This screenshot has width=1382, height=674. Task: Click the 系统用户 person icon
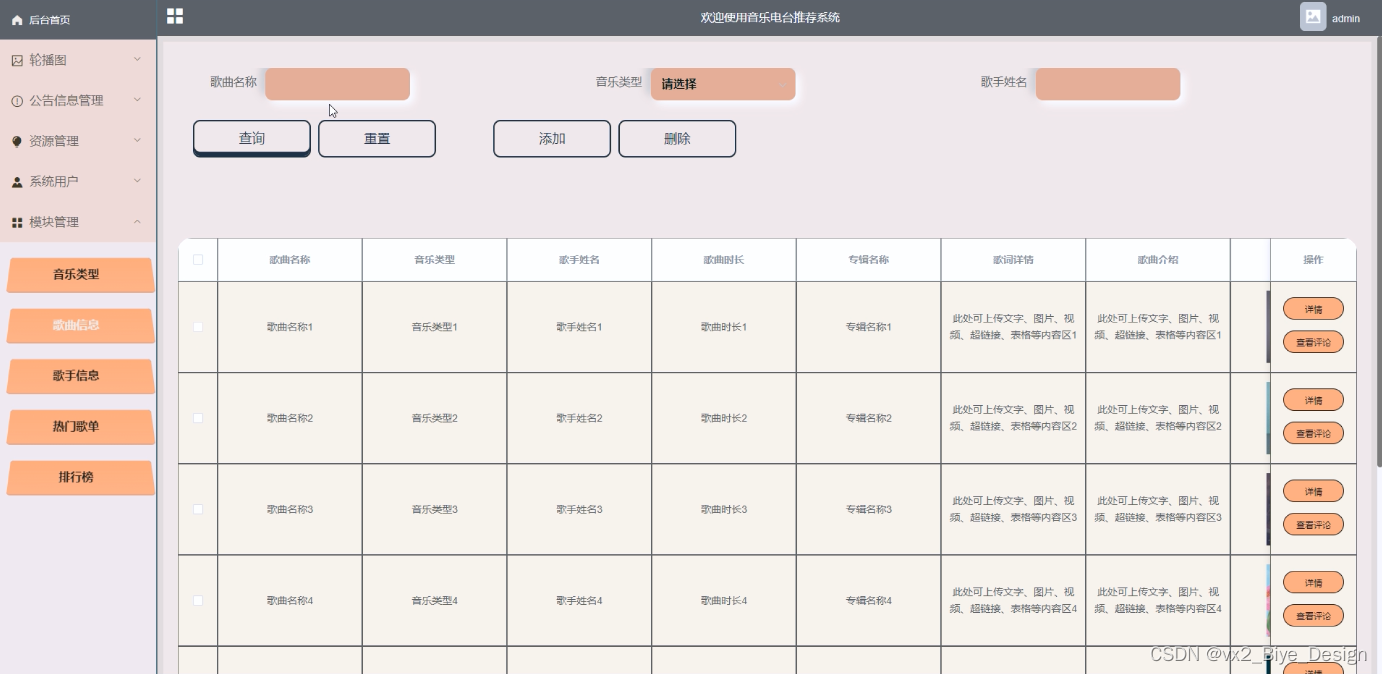coord(17,182)
